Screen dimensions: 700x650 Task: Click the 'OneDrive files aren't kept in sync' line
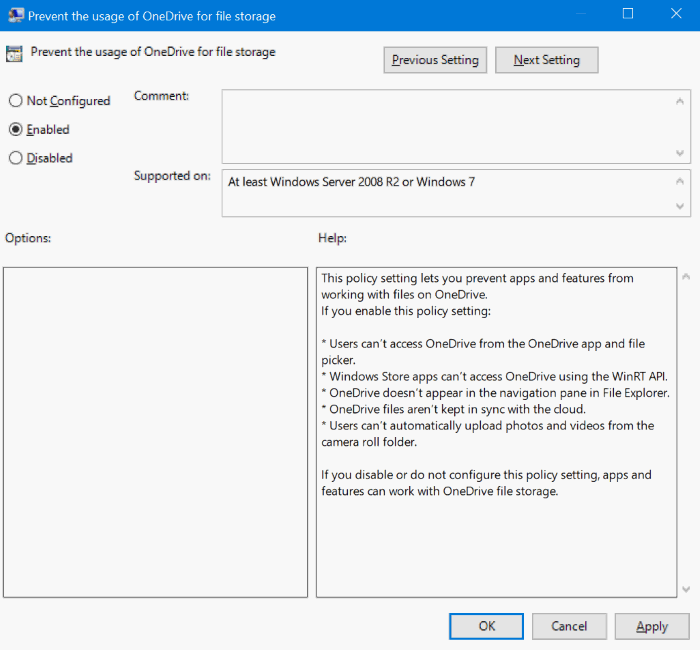tap(453, 409)
